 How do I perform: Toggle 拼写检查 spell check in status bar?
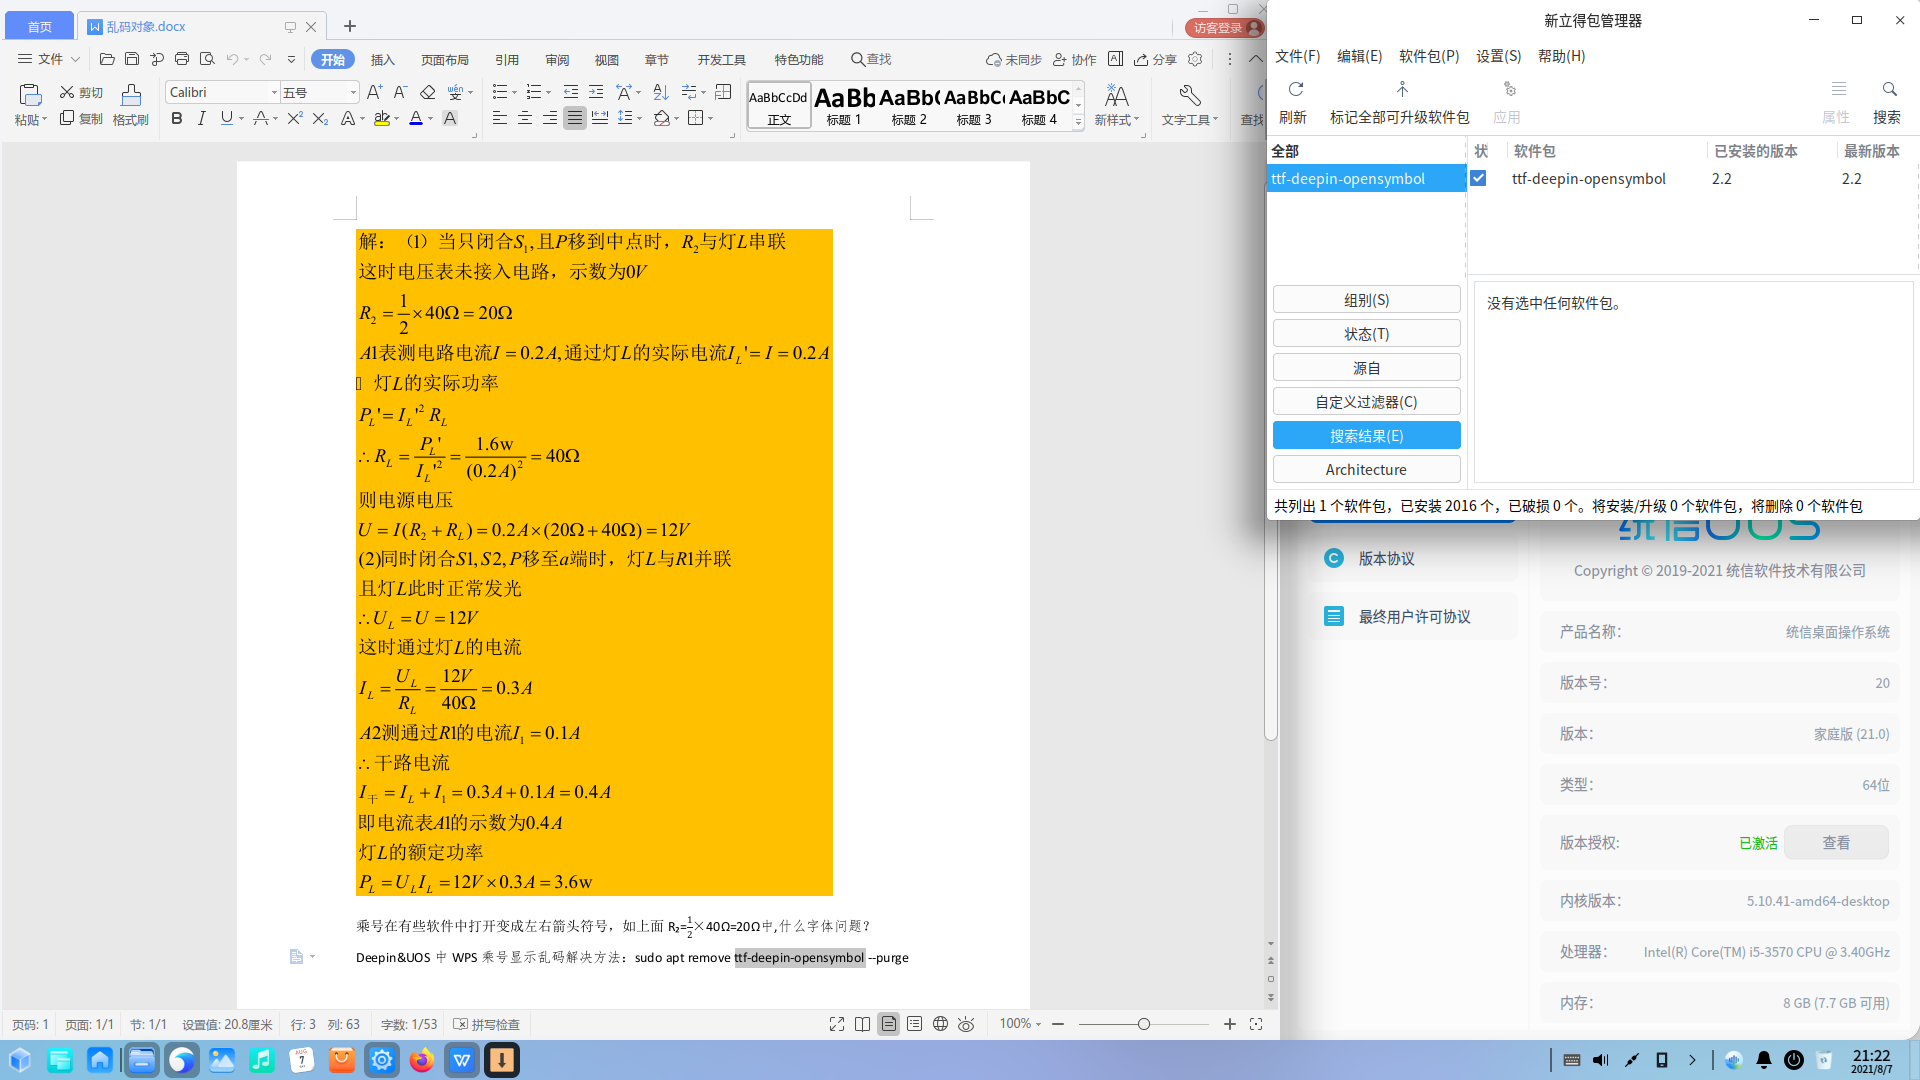point(487,1024)
